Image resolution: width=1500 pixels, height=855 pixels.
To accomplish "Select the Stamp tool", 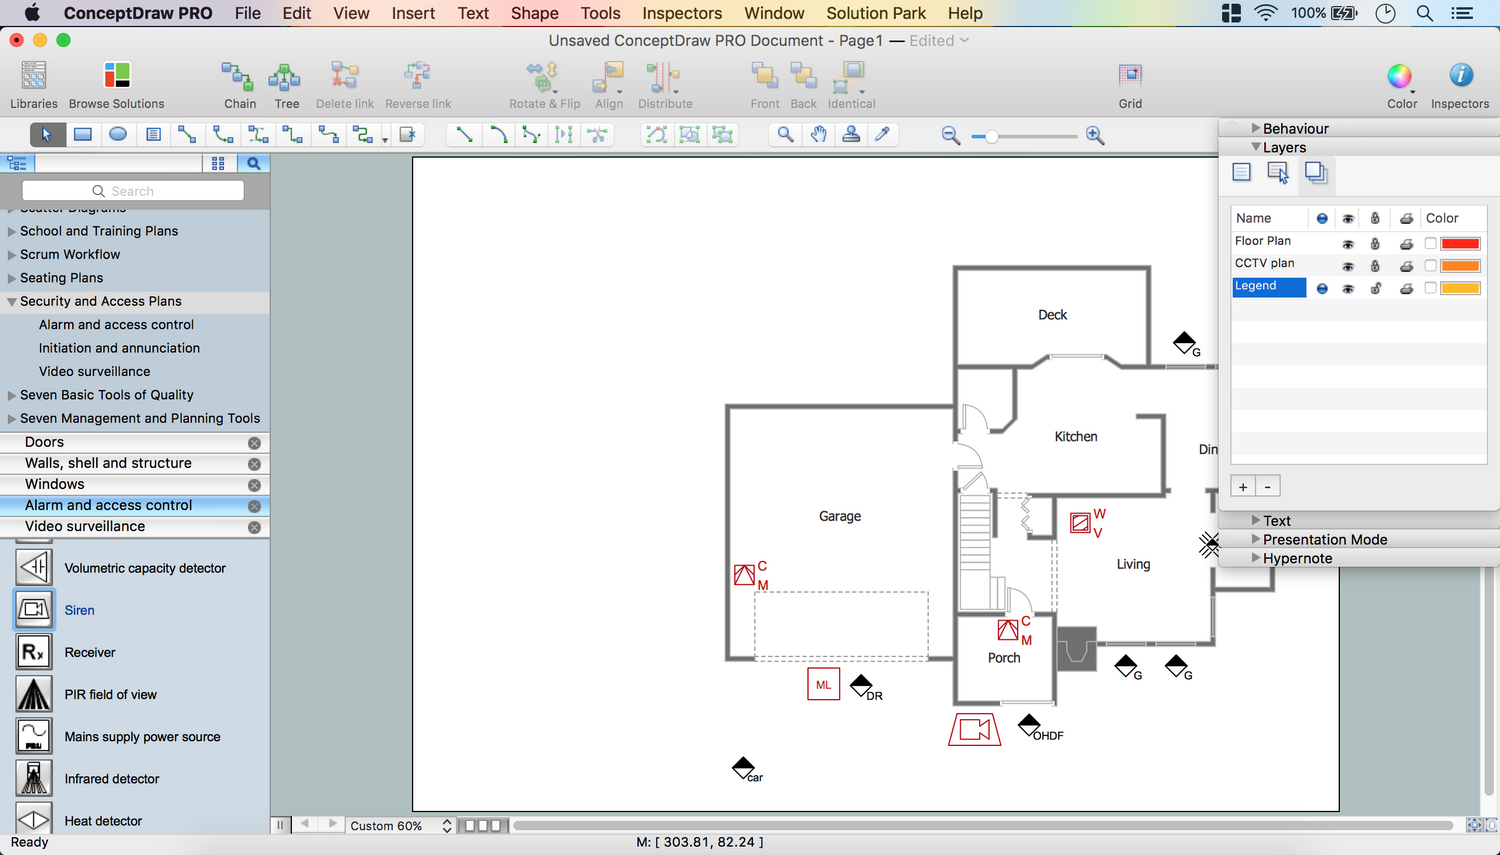I will pos(851,135).
